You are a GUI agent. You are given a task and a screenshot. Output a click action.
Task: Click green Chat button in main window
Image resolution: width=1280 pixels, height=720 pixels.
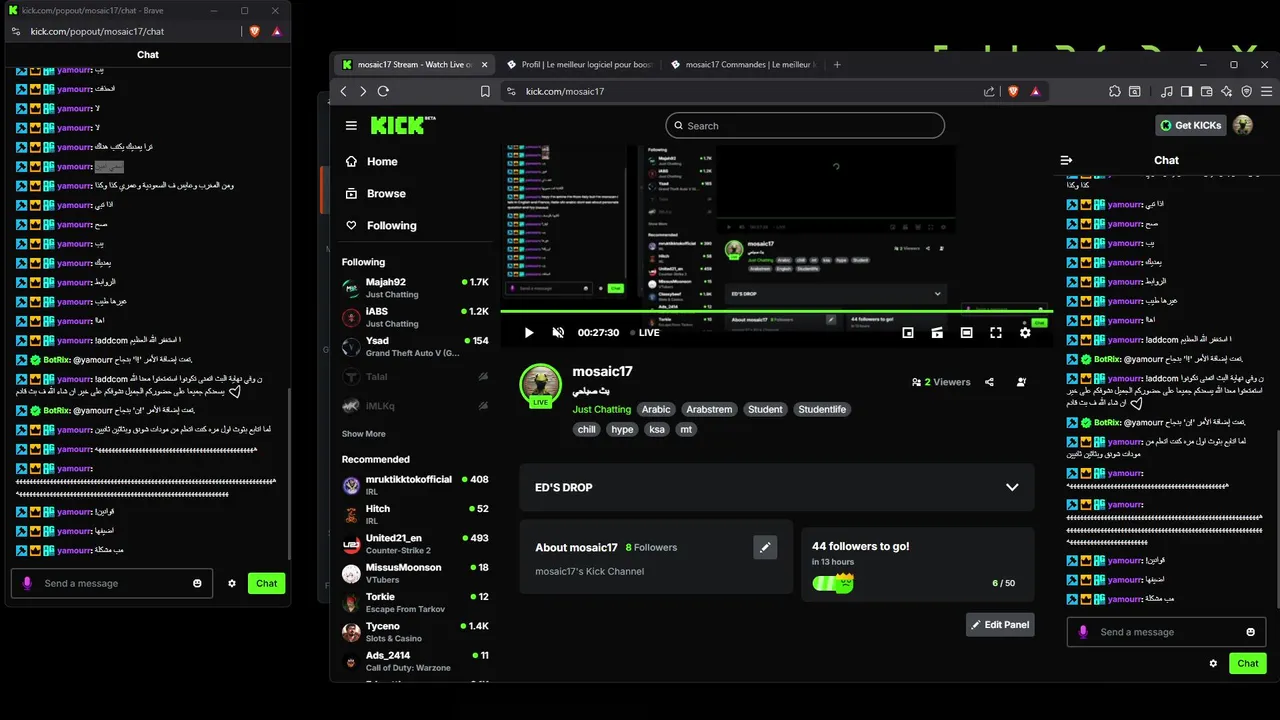coord(1248,663)
